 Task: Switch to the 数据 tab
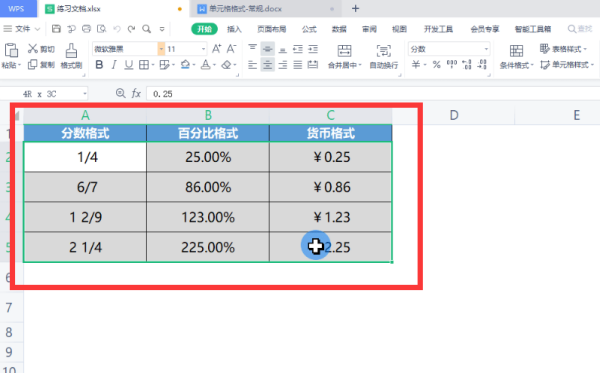click(339, 29)
